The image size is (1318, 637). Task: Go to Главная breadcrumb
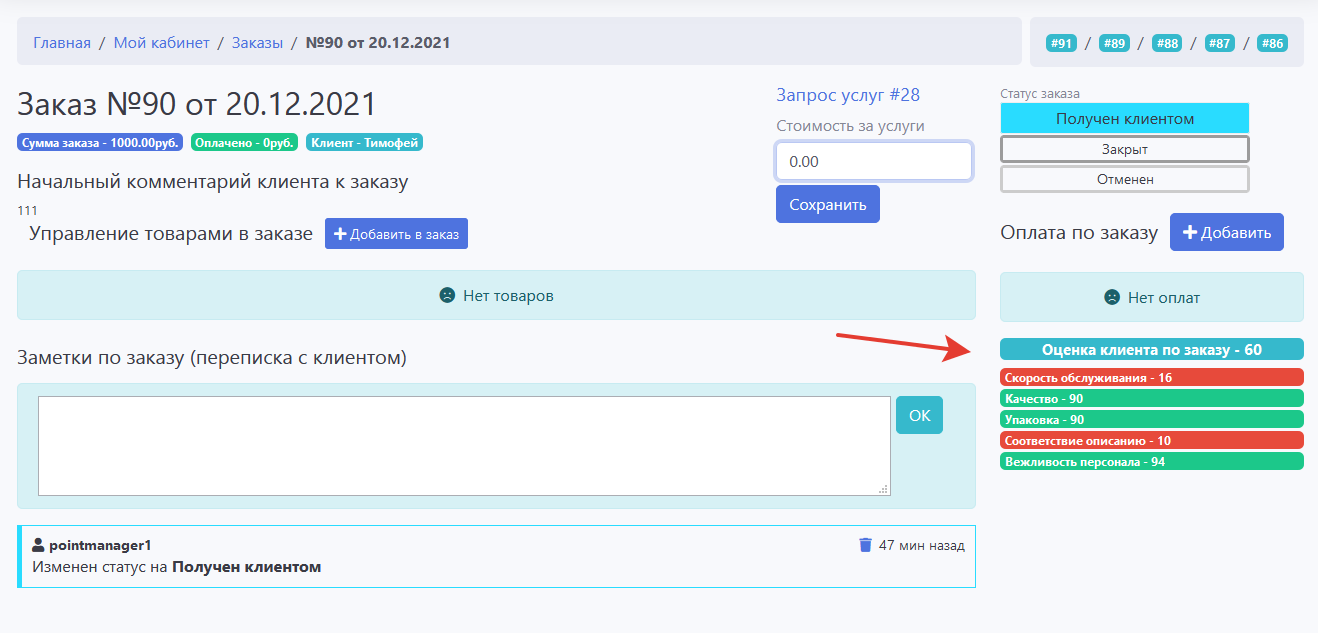pyautogui.click(x=62, y=42)
